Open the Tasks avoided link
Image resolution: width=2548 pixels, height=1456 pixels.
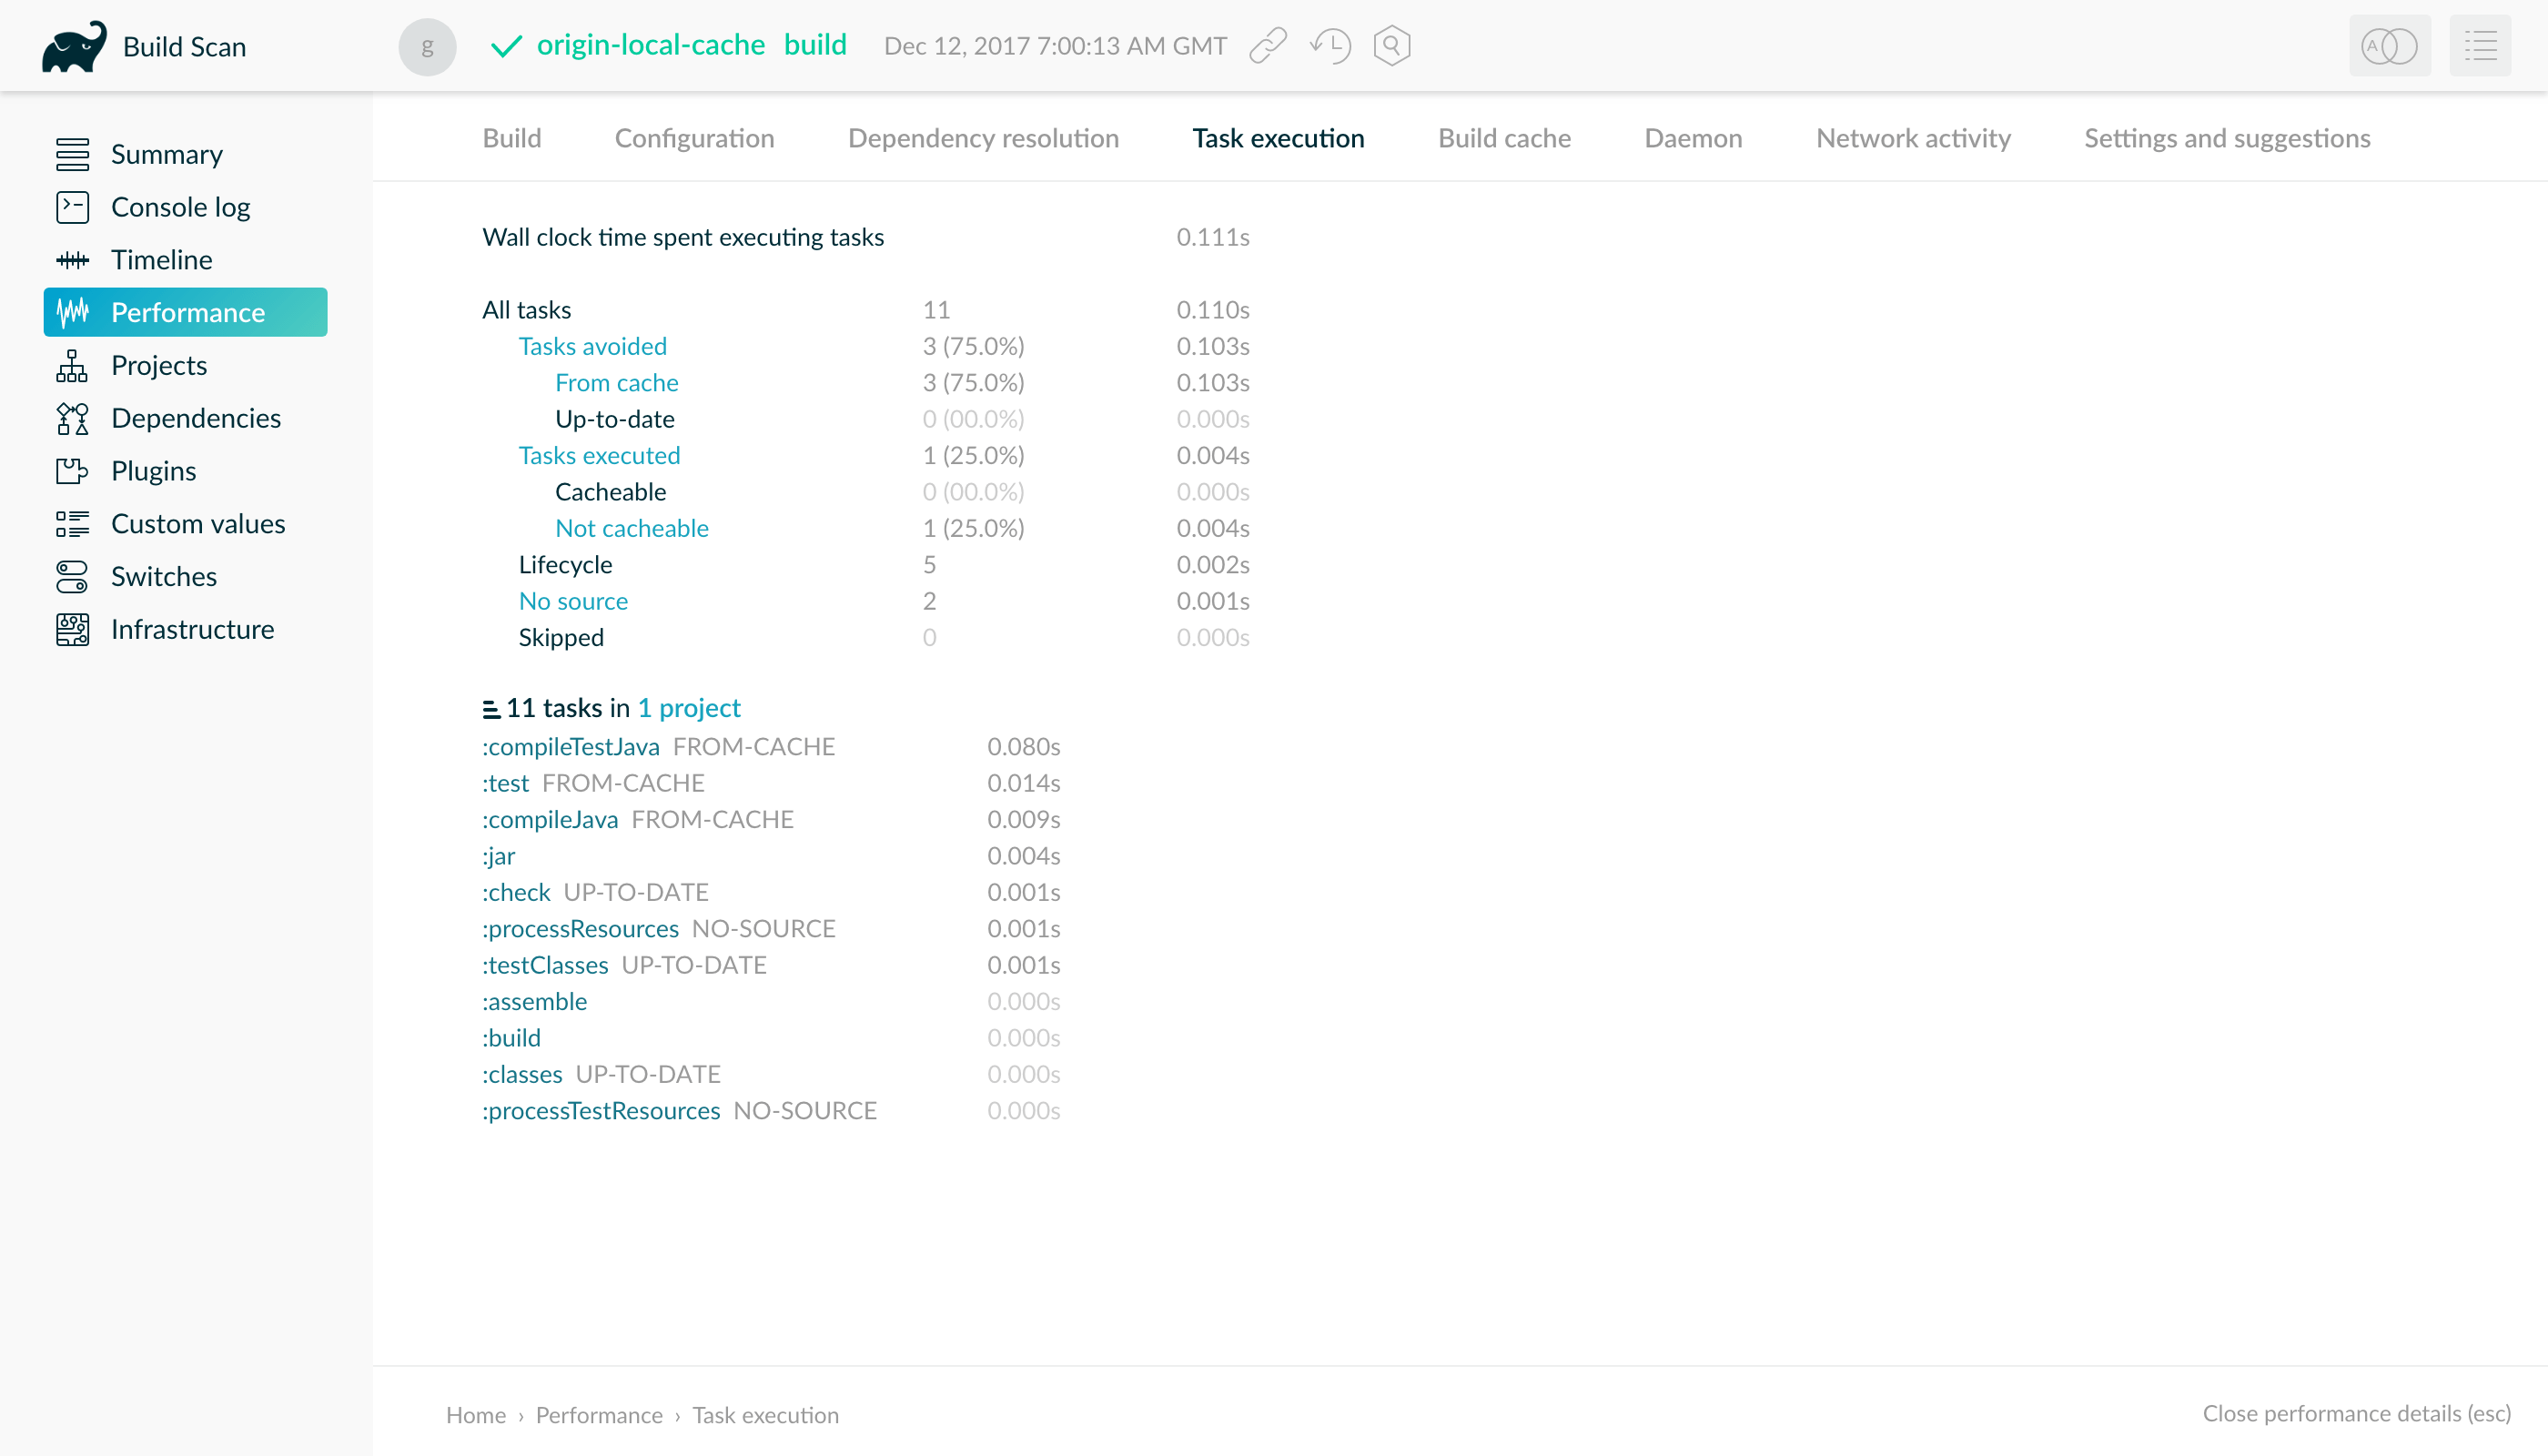592,346
